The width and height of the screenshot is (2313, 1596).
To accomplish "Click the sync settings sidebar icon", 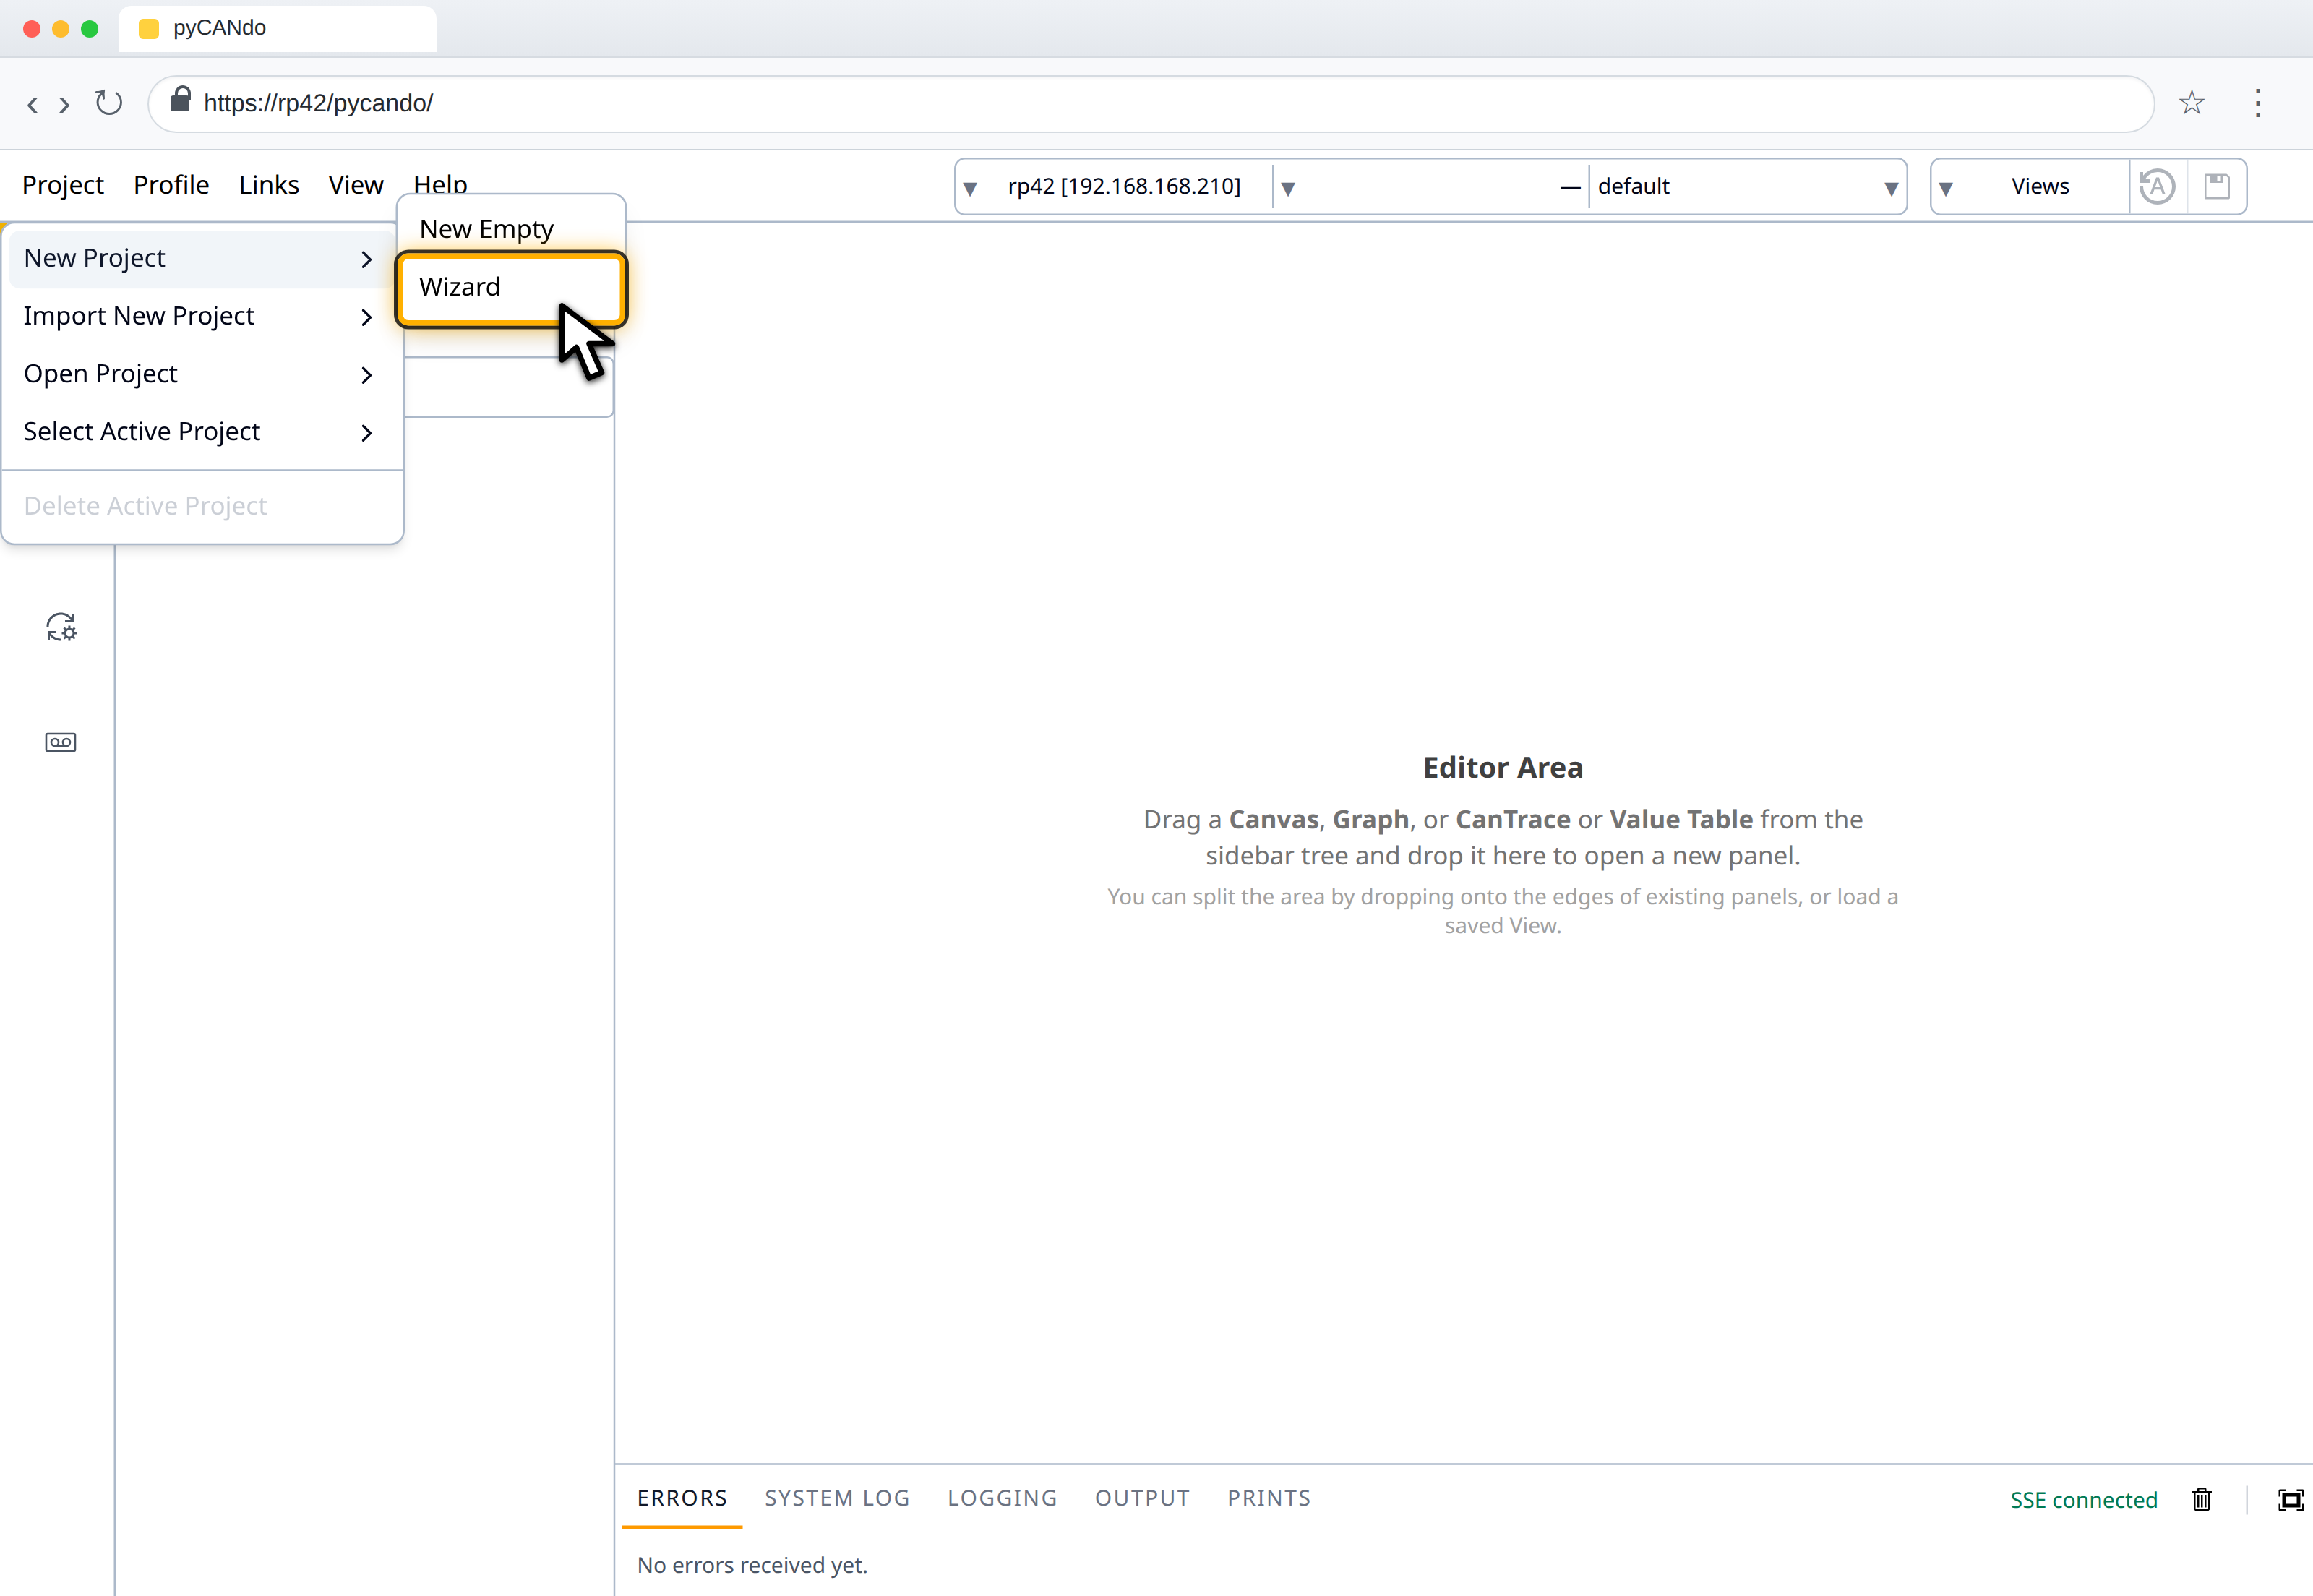I will pyautogui.click(x=61, y=627).
